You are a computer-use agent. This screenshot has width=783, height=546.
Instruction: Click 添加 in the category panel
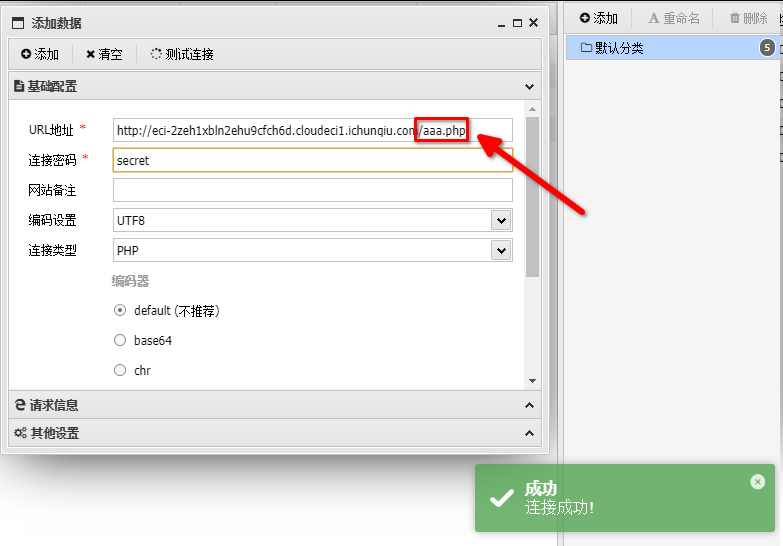coord(599,18)
